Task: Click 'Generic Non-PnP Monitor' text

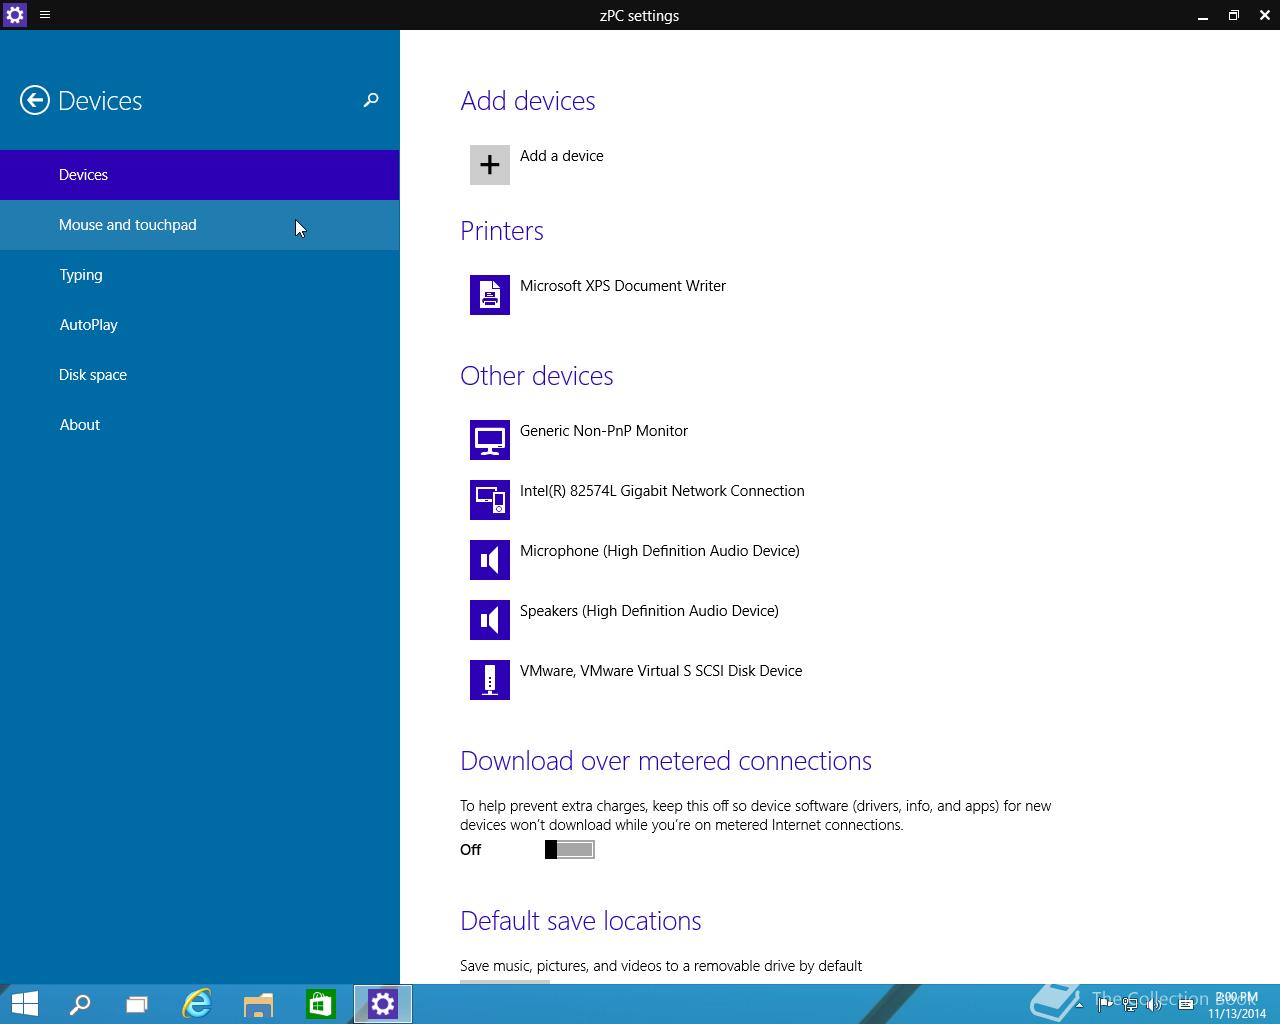Action: [604, 431]
